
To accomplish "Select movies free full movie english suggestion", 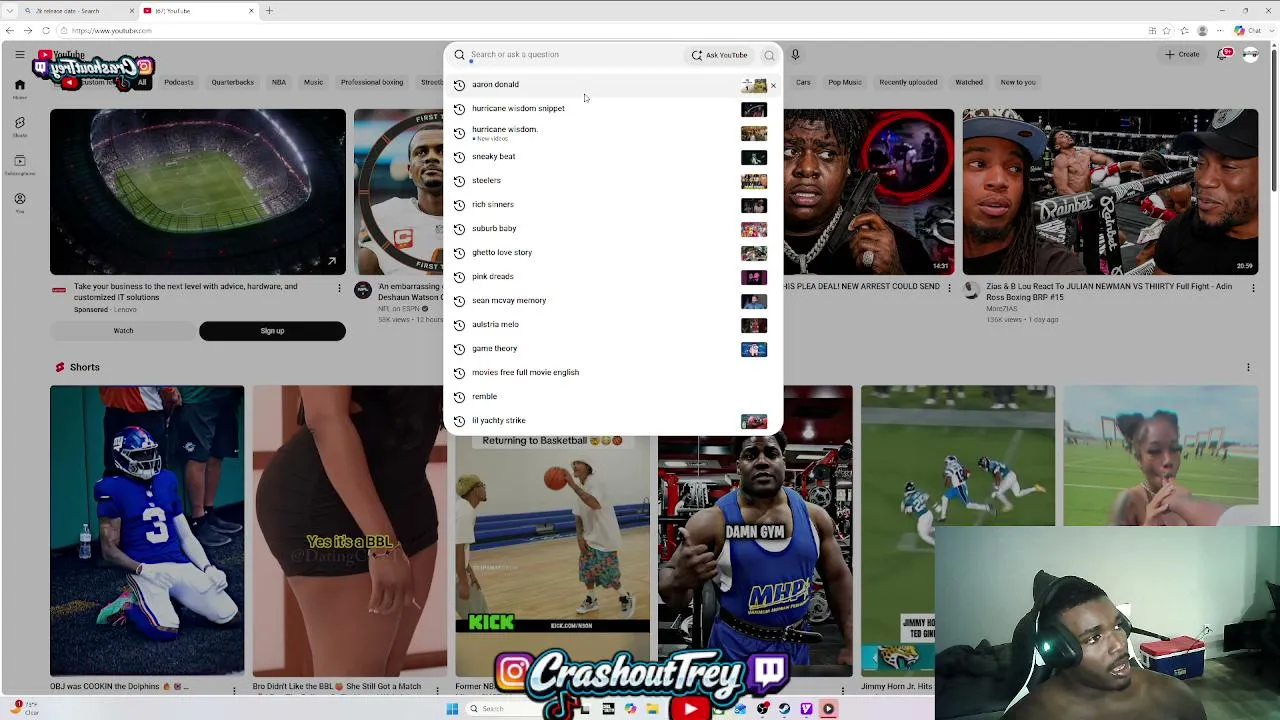I will click(x=611, y=373).
